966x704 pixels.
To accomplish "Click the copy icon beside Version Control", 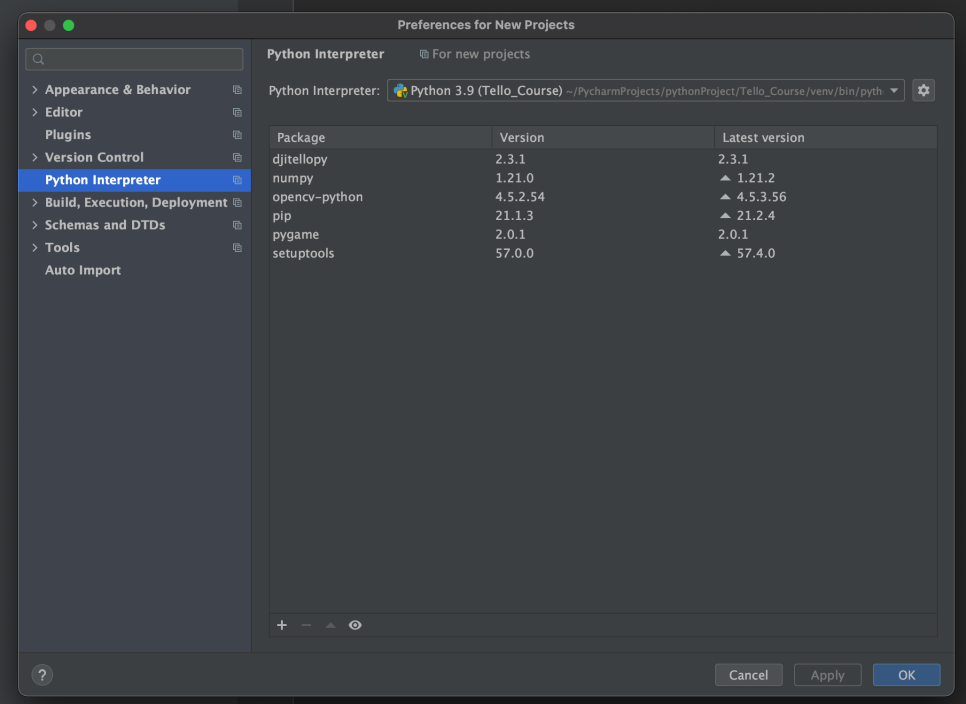I will point(237,158).
